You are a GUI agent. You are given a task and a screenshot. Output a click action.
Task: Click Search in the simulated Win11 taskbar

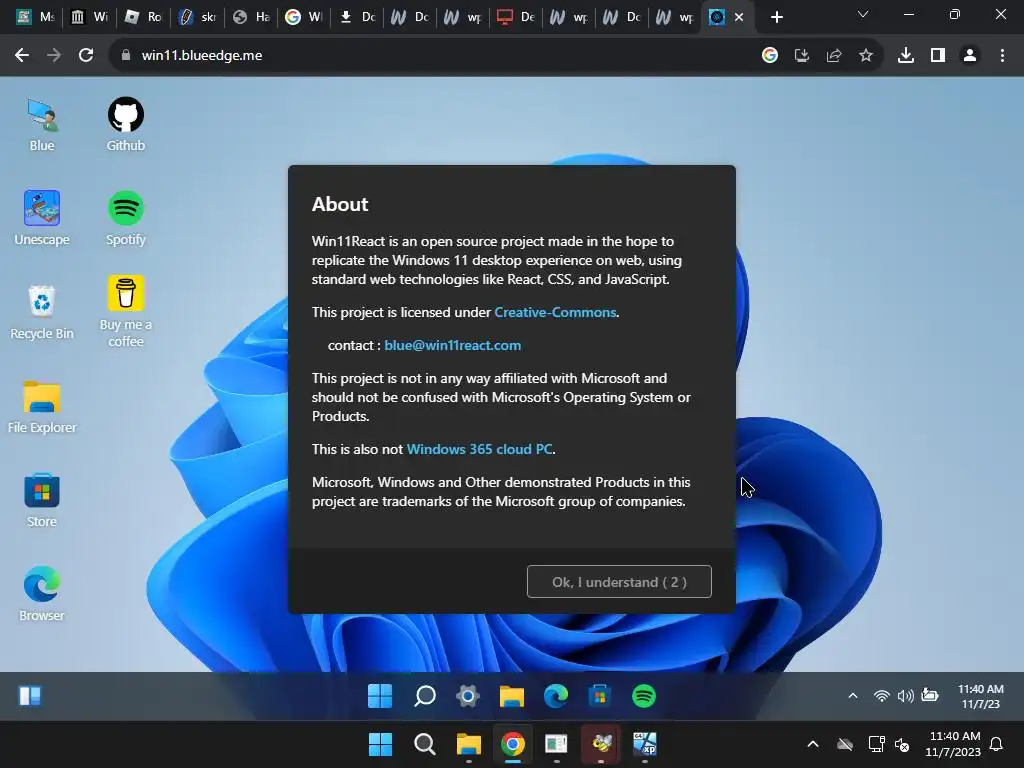[x=424, y=696]
